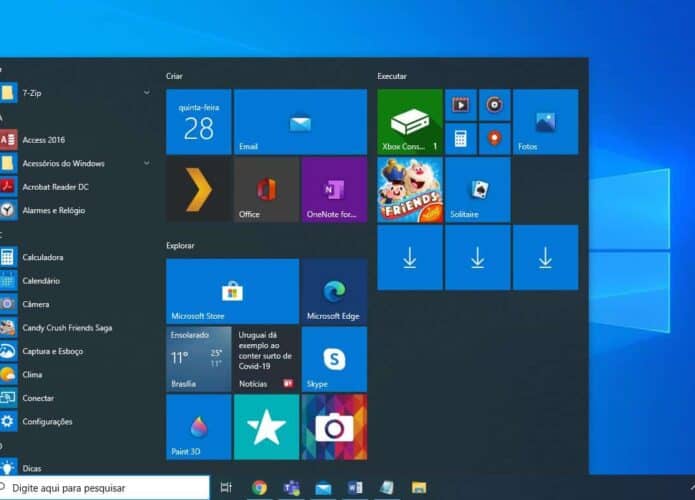The image size is (695, 500).
Task: Open the Brasília weather tile
Action: pos(199,359)
